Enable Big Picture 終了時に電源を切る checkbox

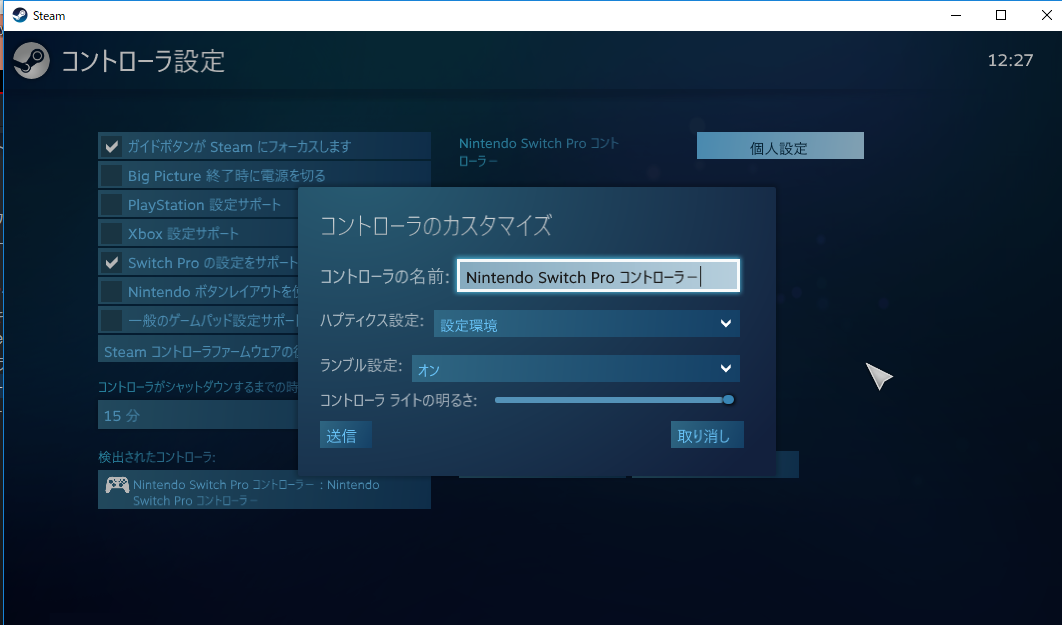point(112,175)
